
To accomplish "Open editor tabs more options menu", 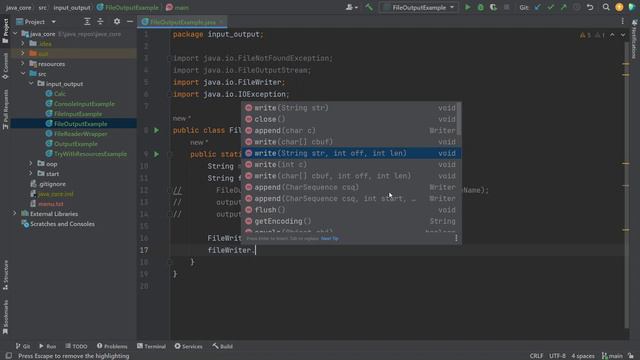I will coord(622,22).
